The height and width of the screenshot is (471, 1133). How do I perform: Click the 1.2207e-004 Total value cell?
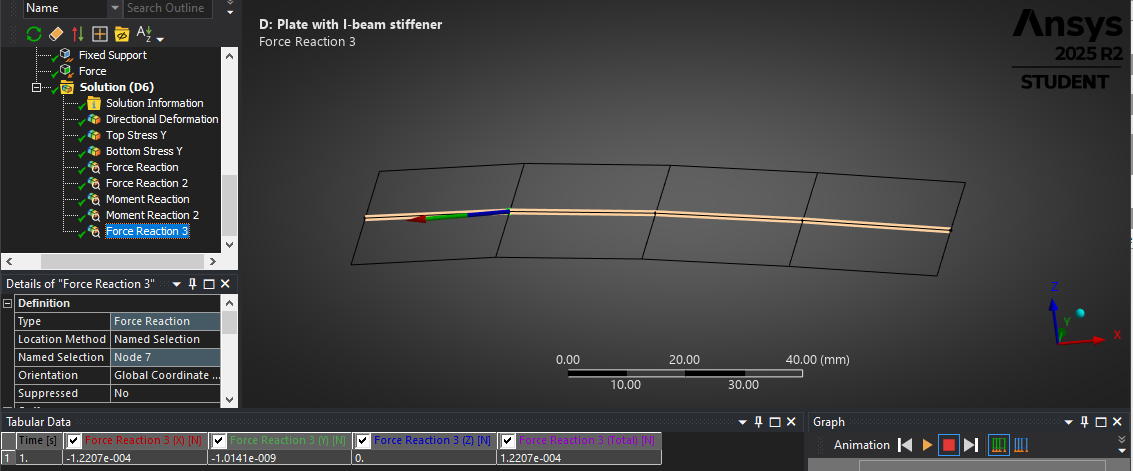[x=579, y=458]
